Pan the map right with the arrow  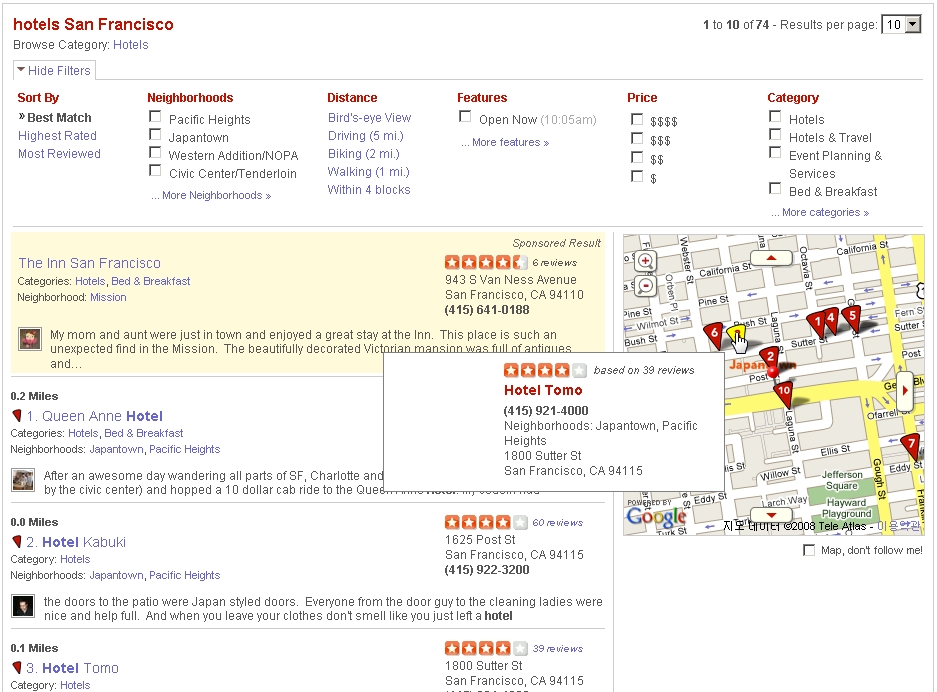(905, 391)
